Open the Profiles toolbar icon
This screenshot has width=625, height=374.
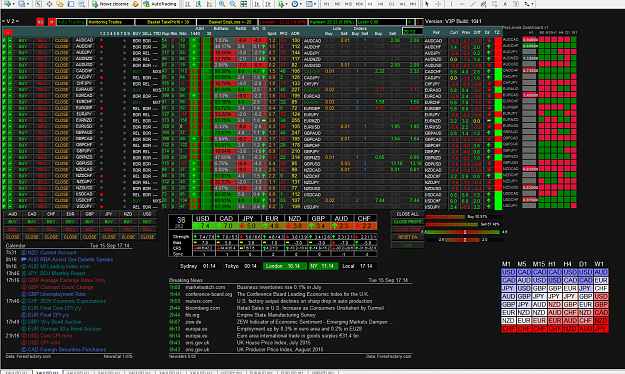tap(22, 4)
